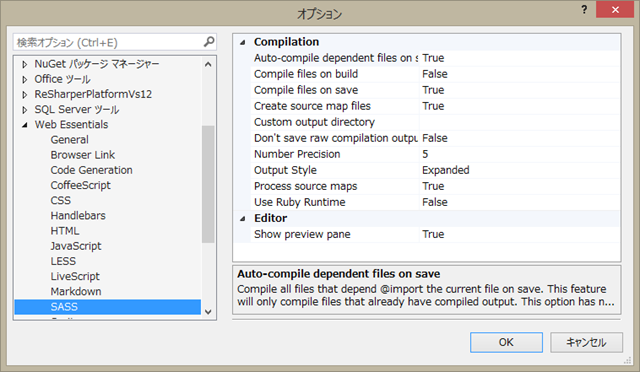The width and height of the screenshot is (640, 372).
Task: Collapse the Editor property group
Action: coord(242,218)
